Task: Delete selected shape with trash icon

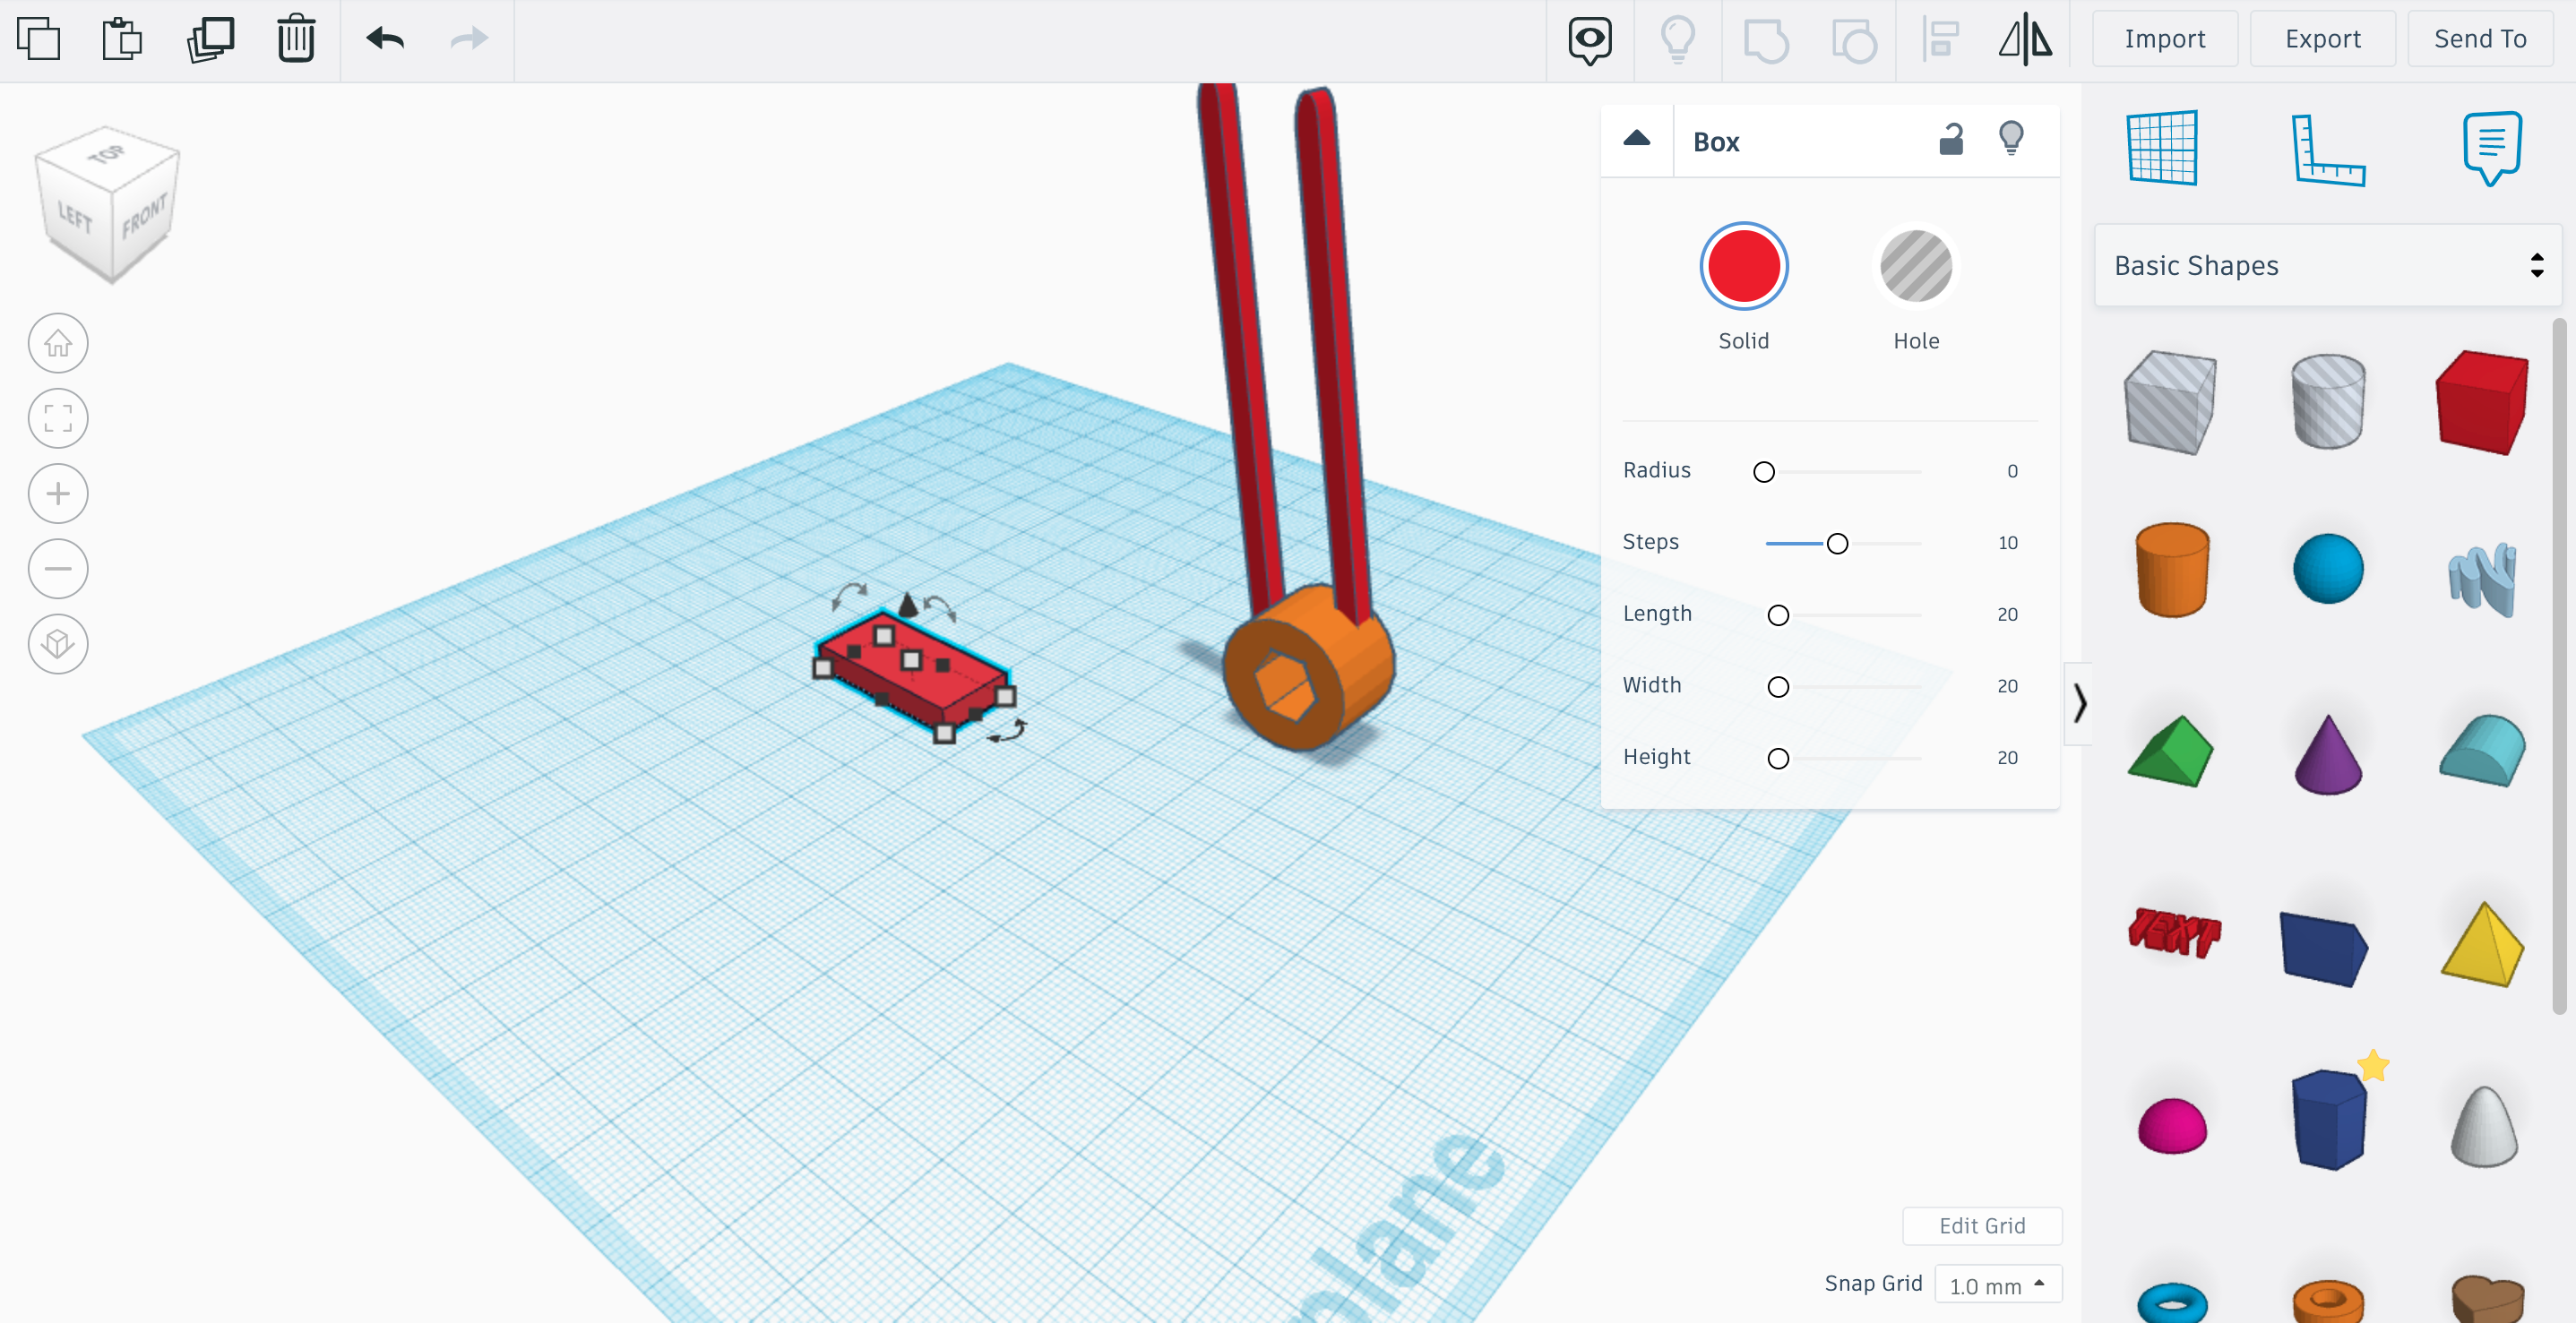Action: (296, 40)
